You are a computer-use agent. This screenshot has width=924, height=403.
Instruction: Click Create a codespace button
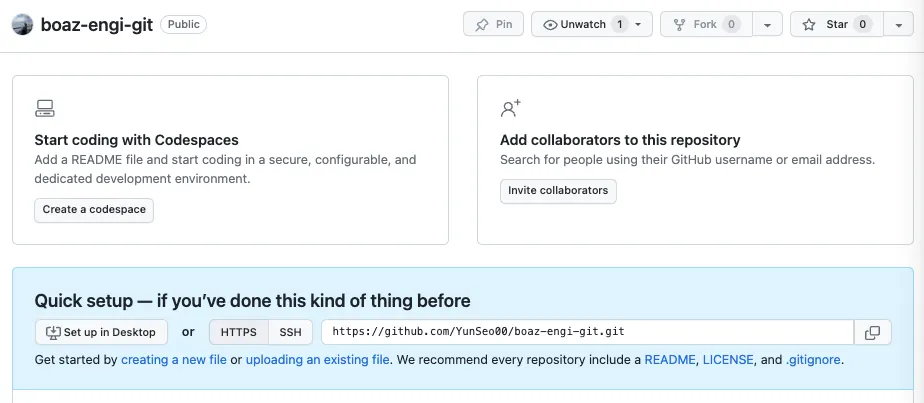94,210
